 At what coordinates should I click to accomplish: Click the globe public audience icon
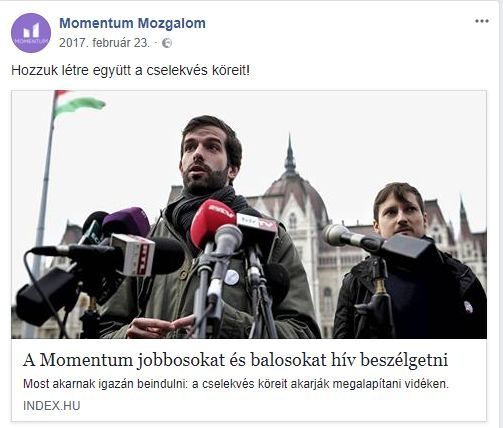pyautogui.click(x=167, y=43)
